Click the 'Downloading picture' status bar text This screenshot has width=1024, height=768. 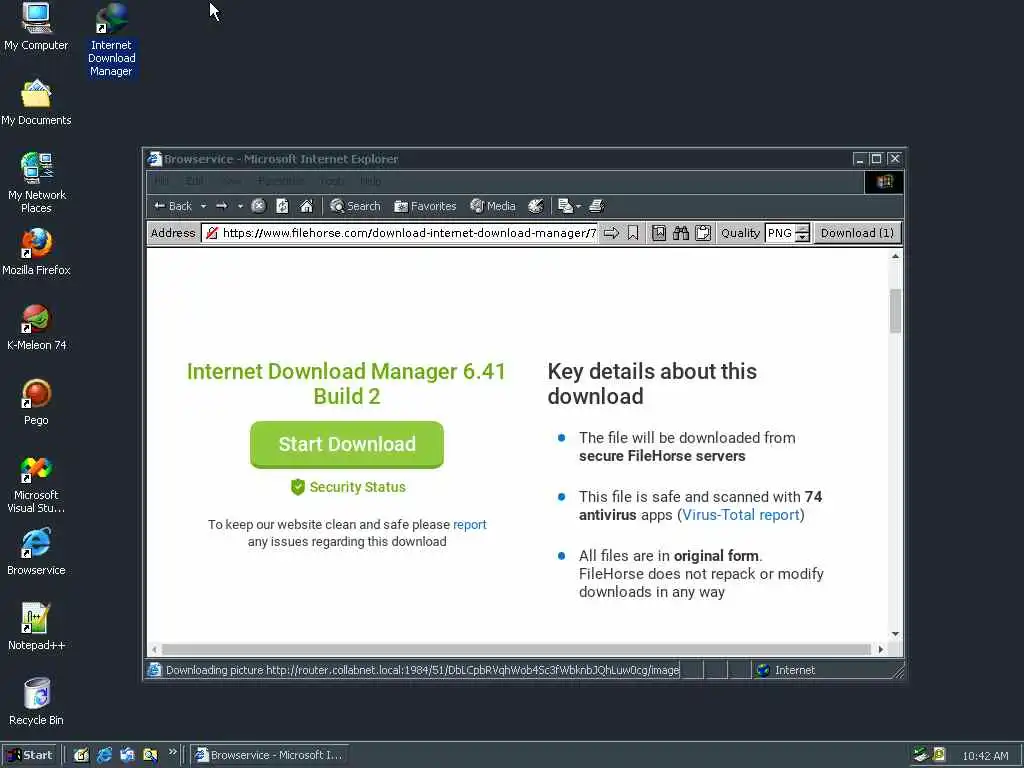point(423,670)
